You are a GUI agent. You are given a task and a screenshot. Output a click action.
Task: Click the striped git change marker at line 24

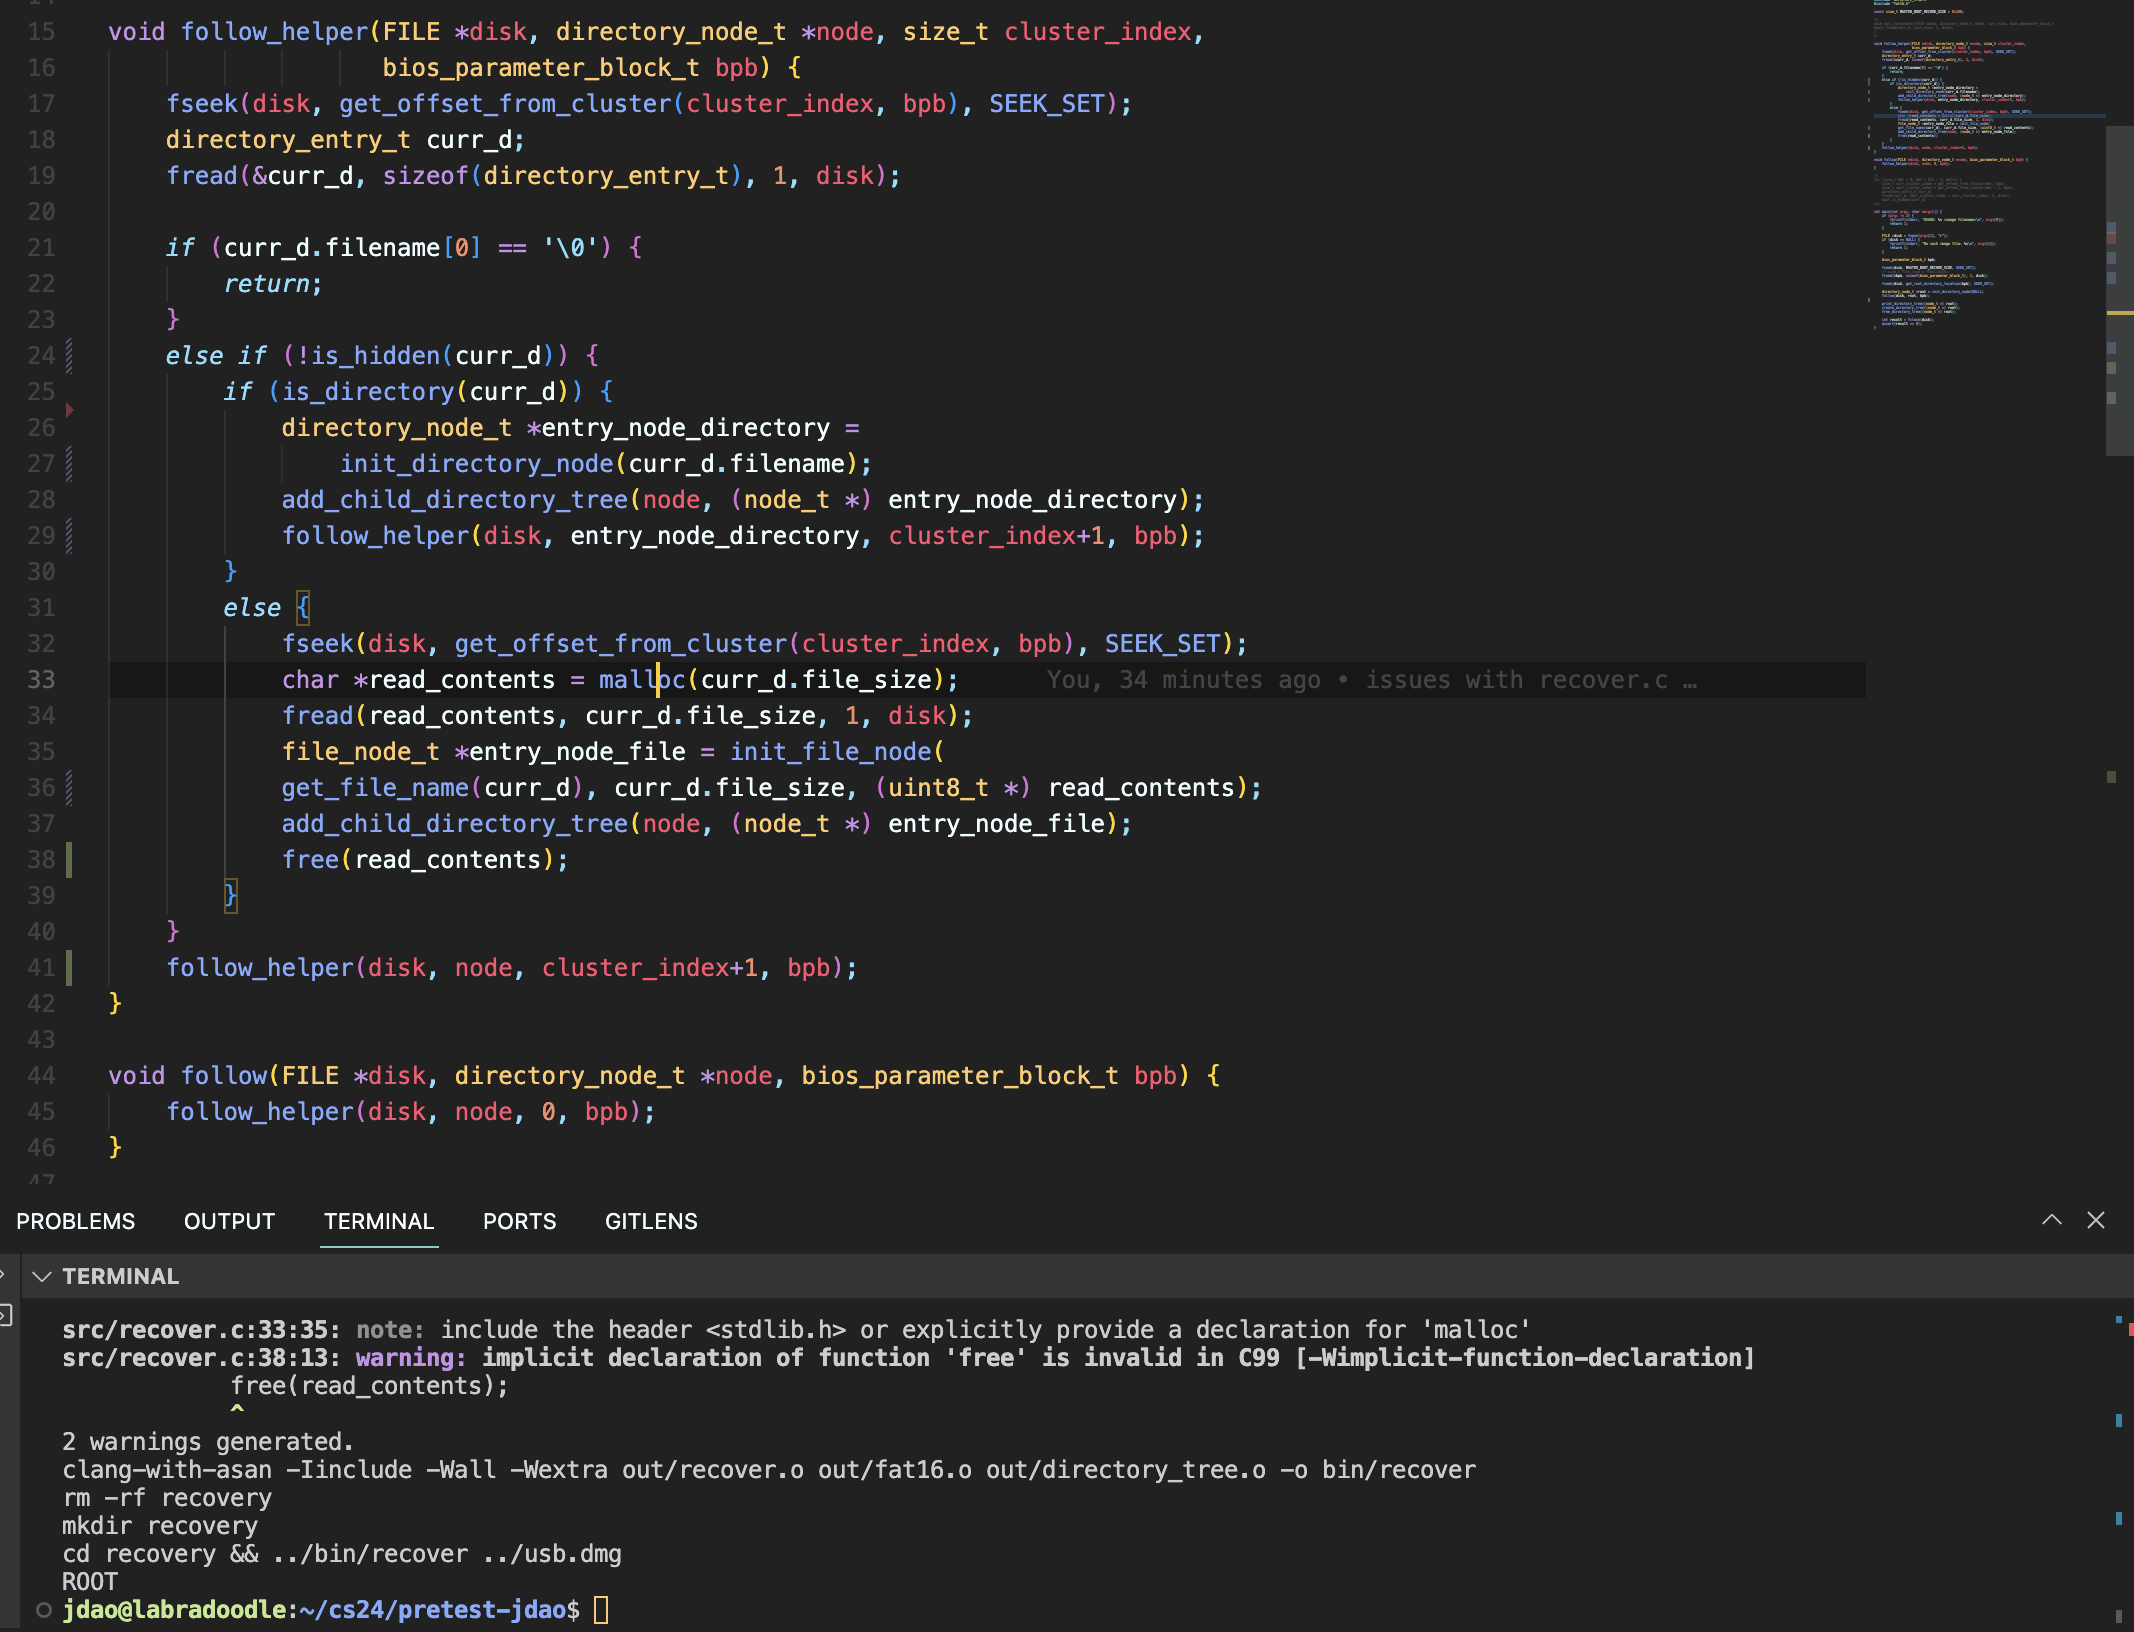[x=69, y=355]
